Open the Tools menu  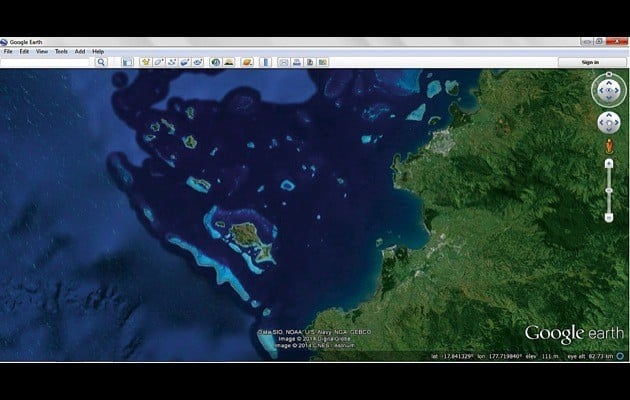(x=61, y=51)
